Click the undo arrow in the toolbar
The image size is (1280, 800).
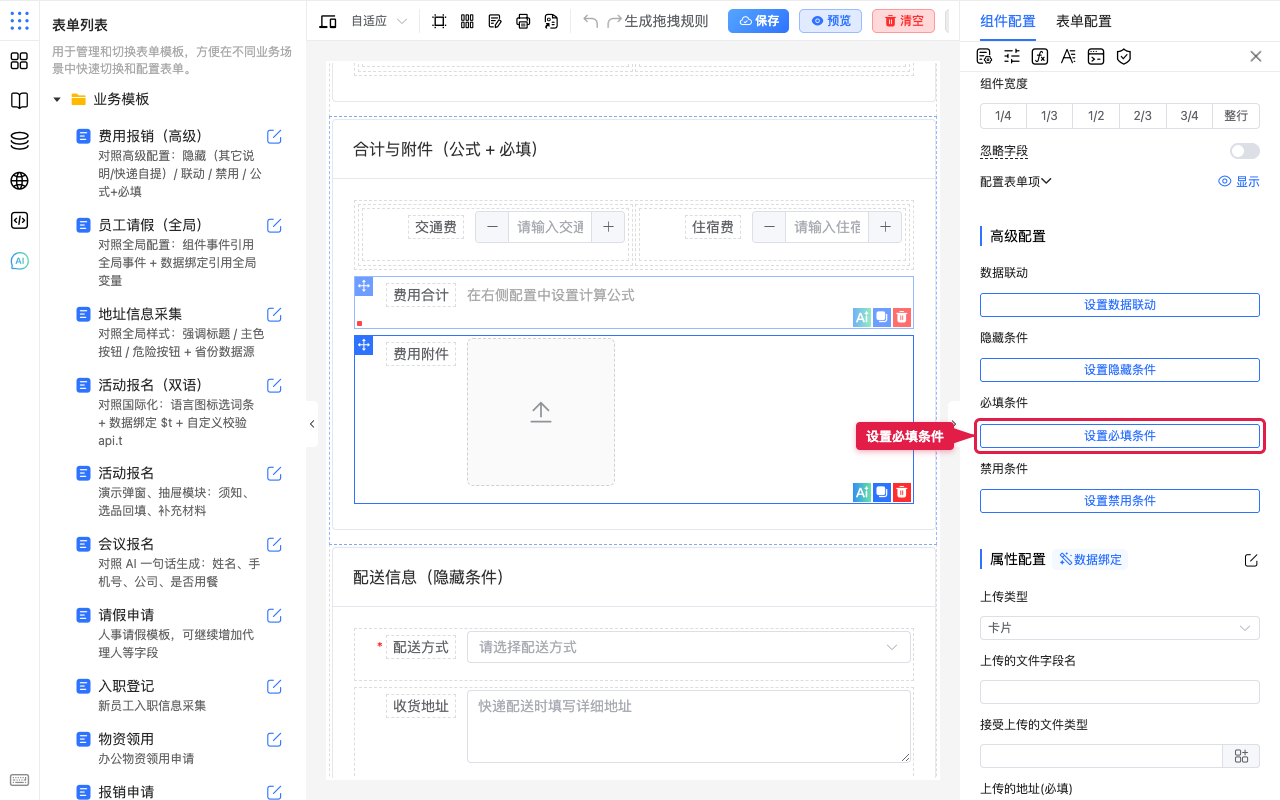[x=590, y=21]
